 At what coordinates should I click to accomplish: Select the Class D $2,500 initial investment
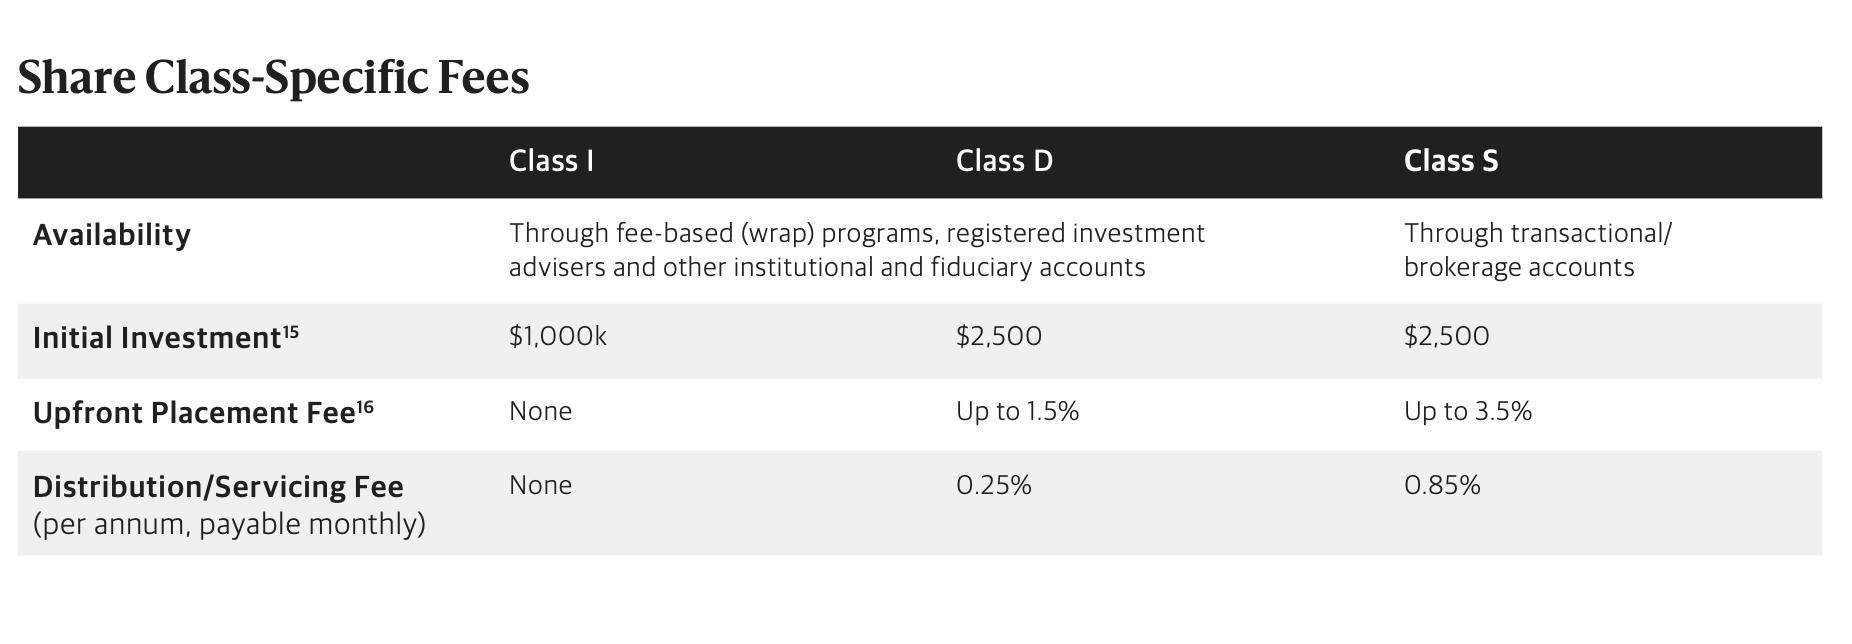click(999, 336)
